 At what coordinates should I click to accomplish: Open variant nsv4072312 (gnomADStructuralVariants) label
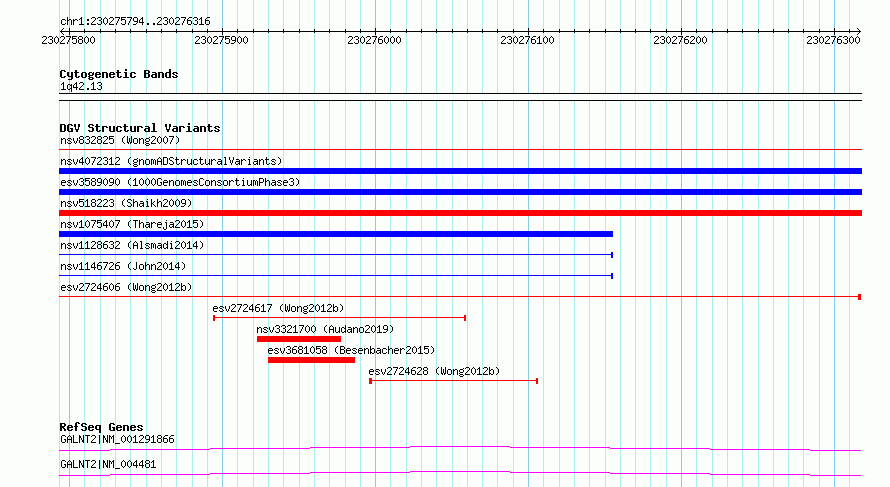pos(171,161)
